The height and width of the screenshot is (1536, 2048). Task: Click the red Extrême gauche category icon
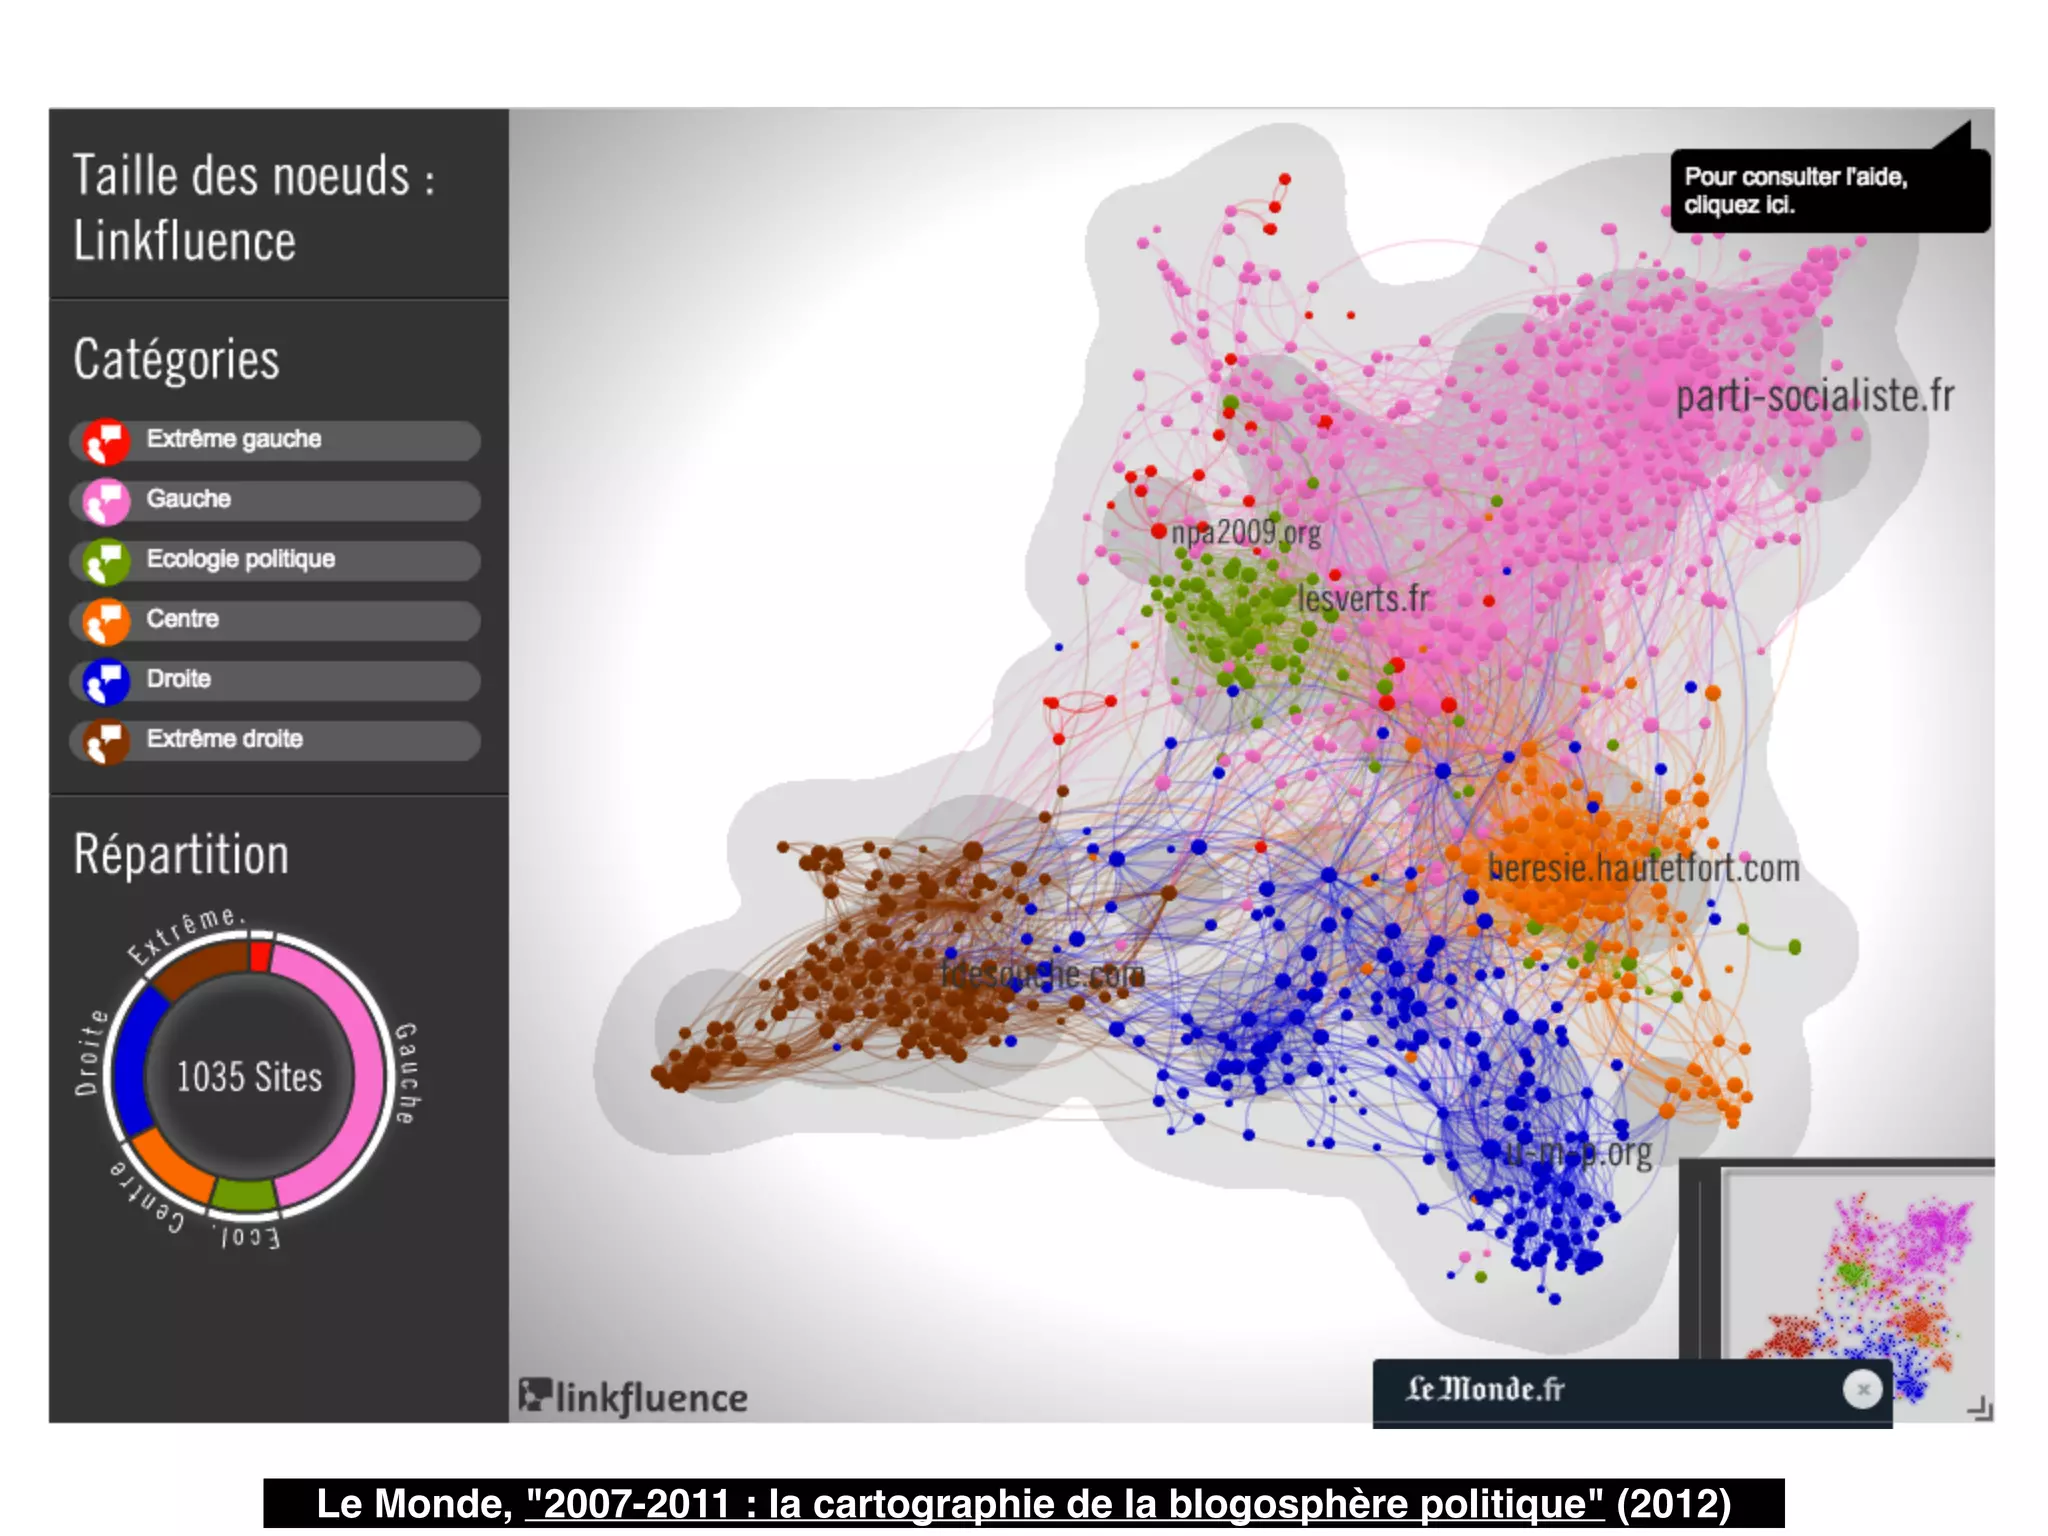coord(106,441)
